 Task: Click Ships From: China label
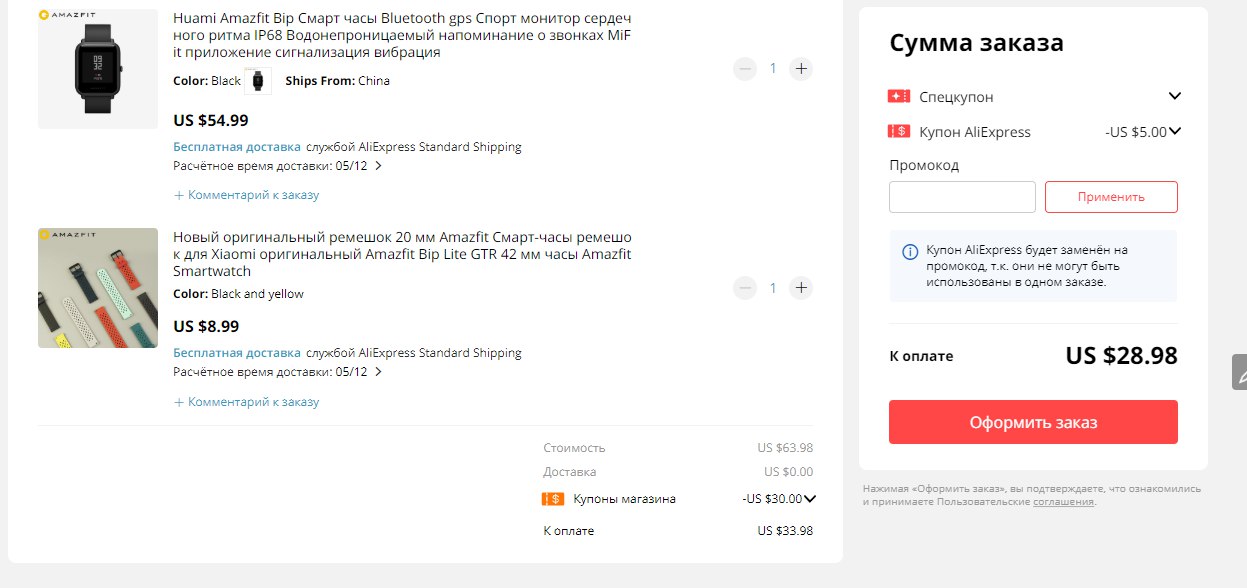tap(337, 81)
